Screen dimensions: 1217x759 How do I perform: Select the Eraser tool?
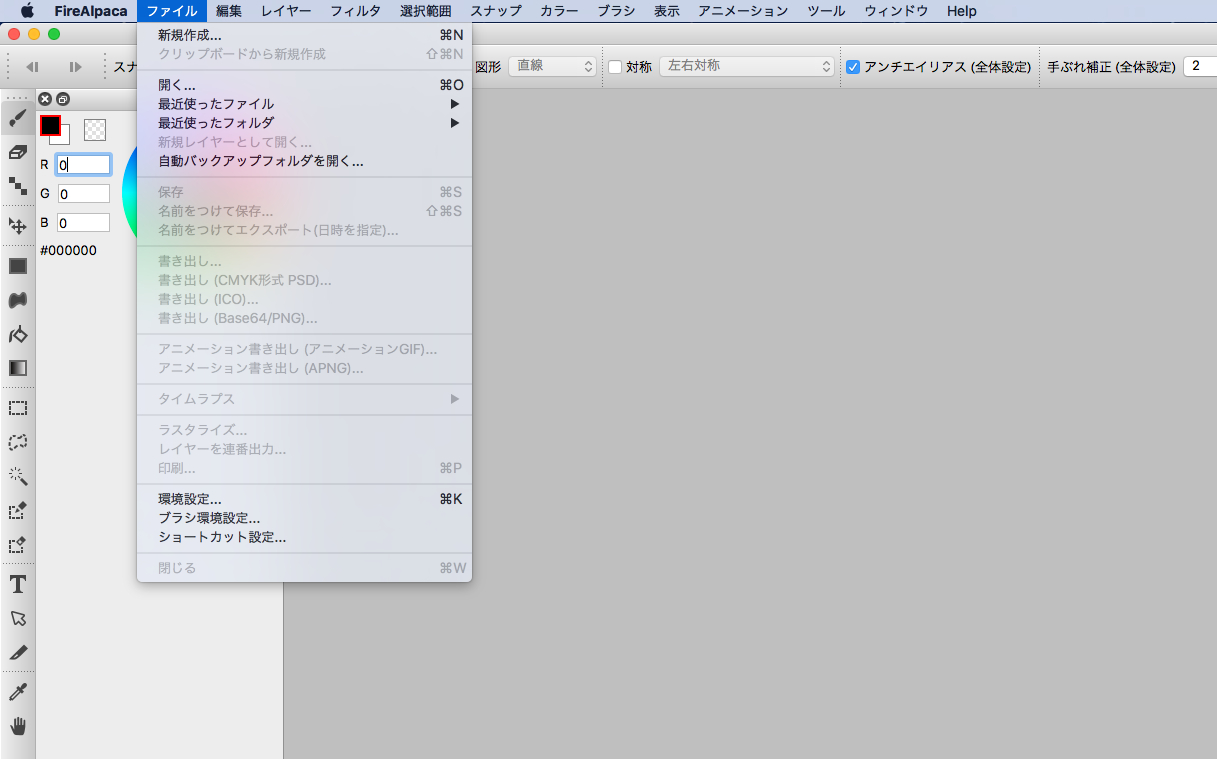(x=17, y=152)
